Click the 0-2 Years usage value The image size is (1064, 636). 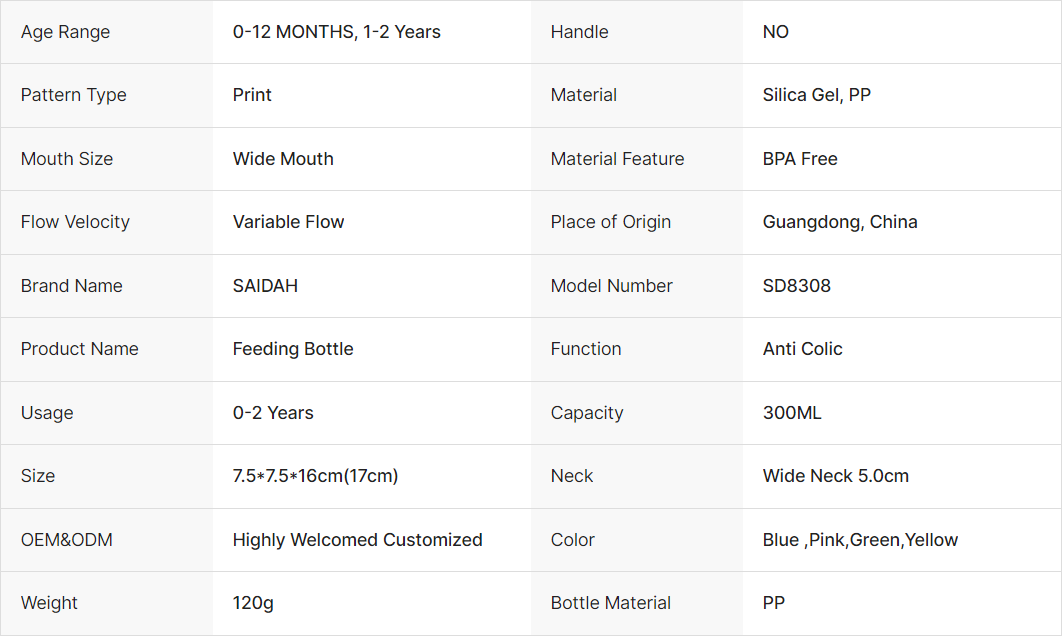[x=273, y=413]
